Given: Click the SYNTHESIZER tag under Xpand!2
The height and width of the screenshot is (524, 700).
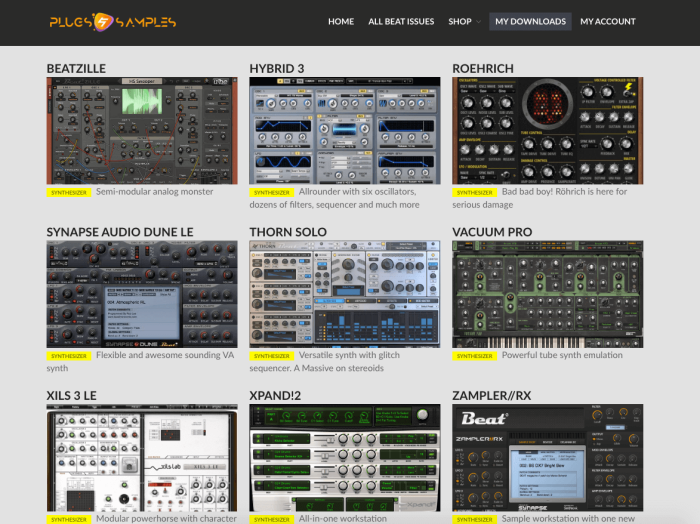Looking at the screenshot, I should (271, 519).
